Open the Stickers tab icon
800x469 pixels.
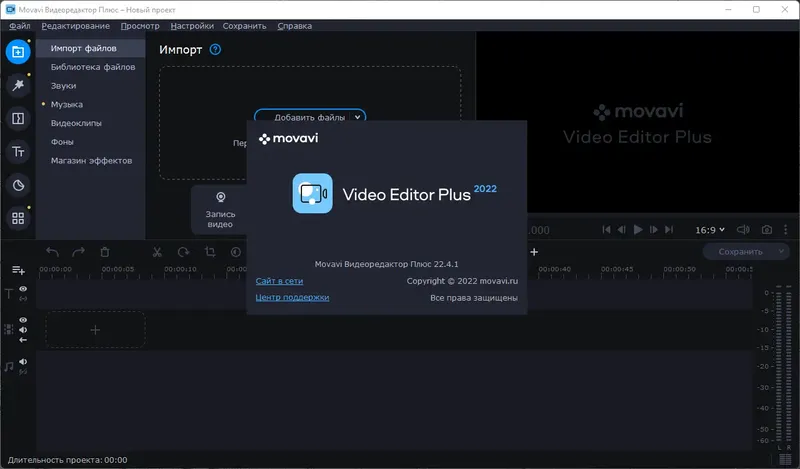tap(18, 185)
